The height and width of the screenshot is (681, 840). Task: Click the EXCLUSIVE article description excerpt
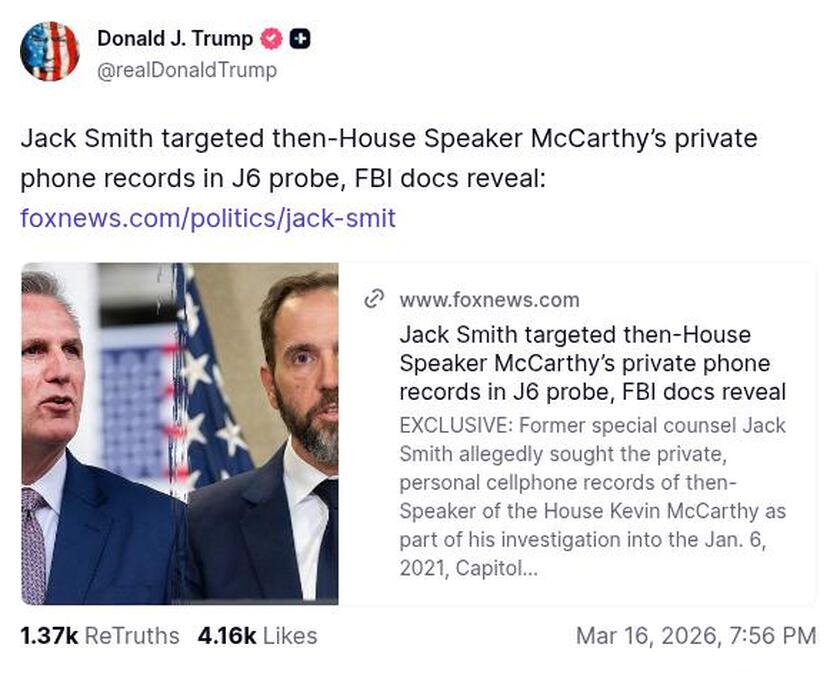pyautogui.click(x=592, y=497)
